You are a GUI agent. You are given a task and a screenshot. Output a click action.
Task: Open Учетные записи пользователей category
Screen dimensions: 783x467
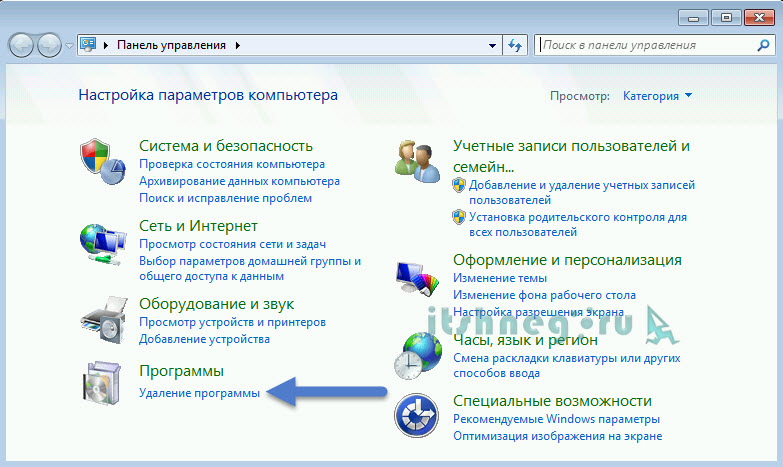pos(571,156)
